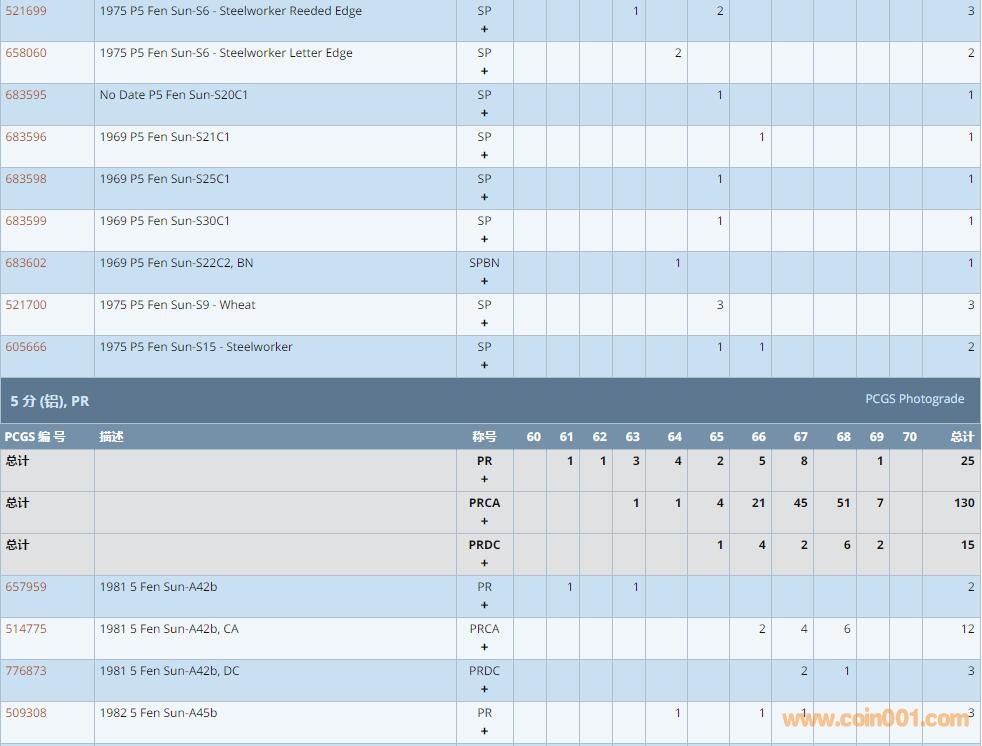Click PCGS number 657959 link

(x=26, y=587)
